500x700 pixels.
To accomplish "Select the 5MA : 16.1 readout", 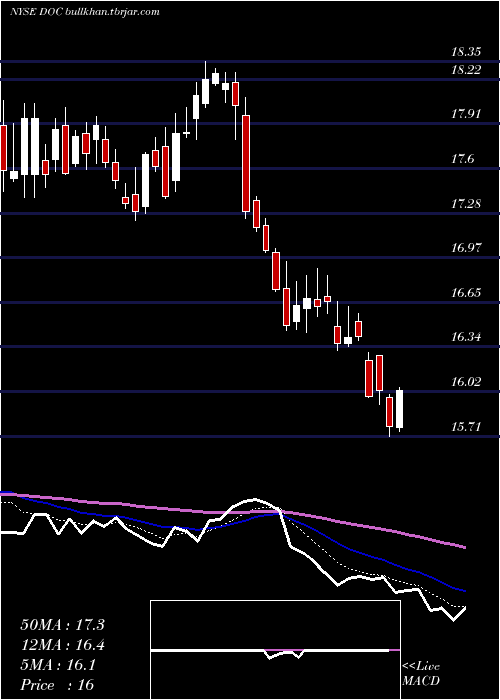I will (58, 665).
